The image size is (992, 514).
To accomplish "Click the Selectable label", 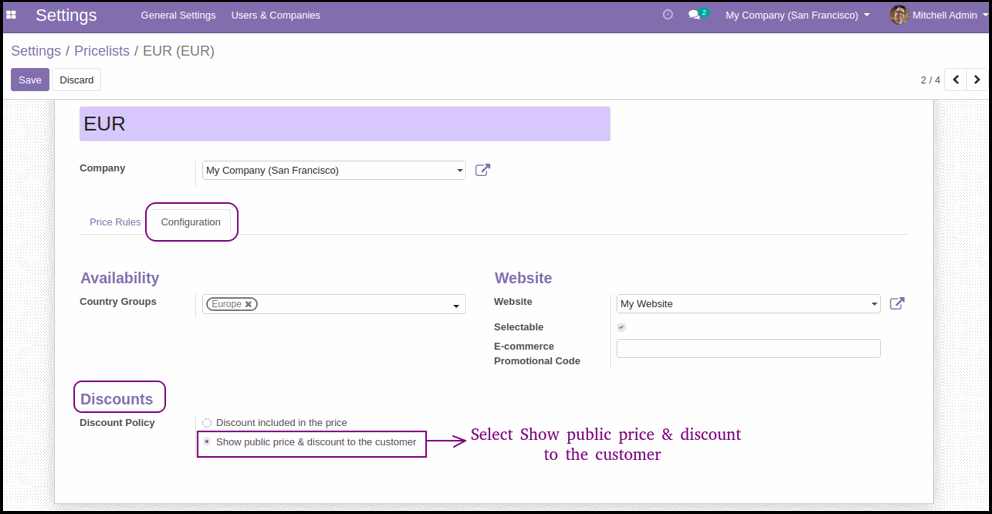I will [519, 327].
